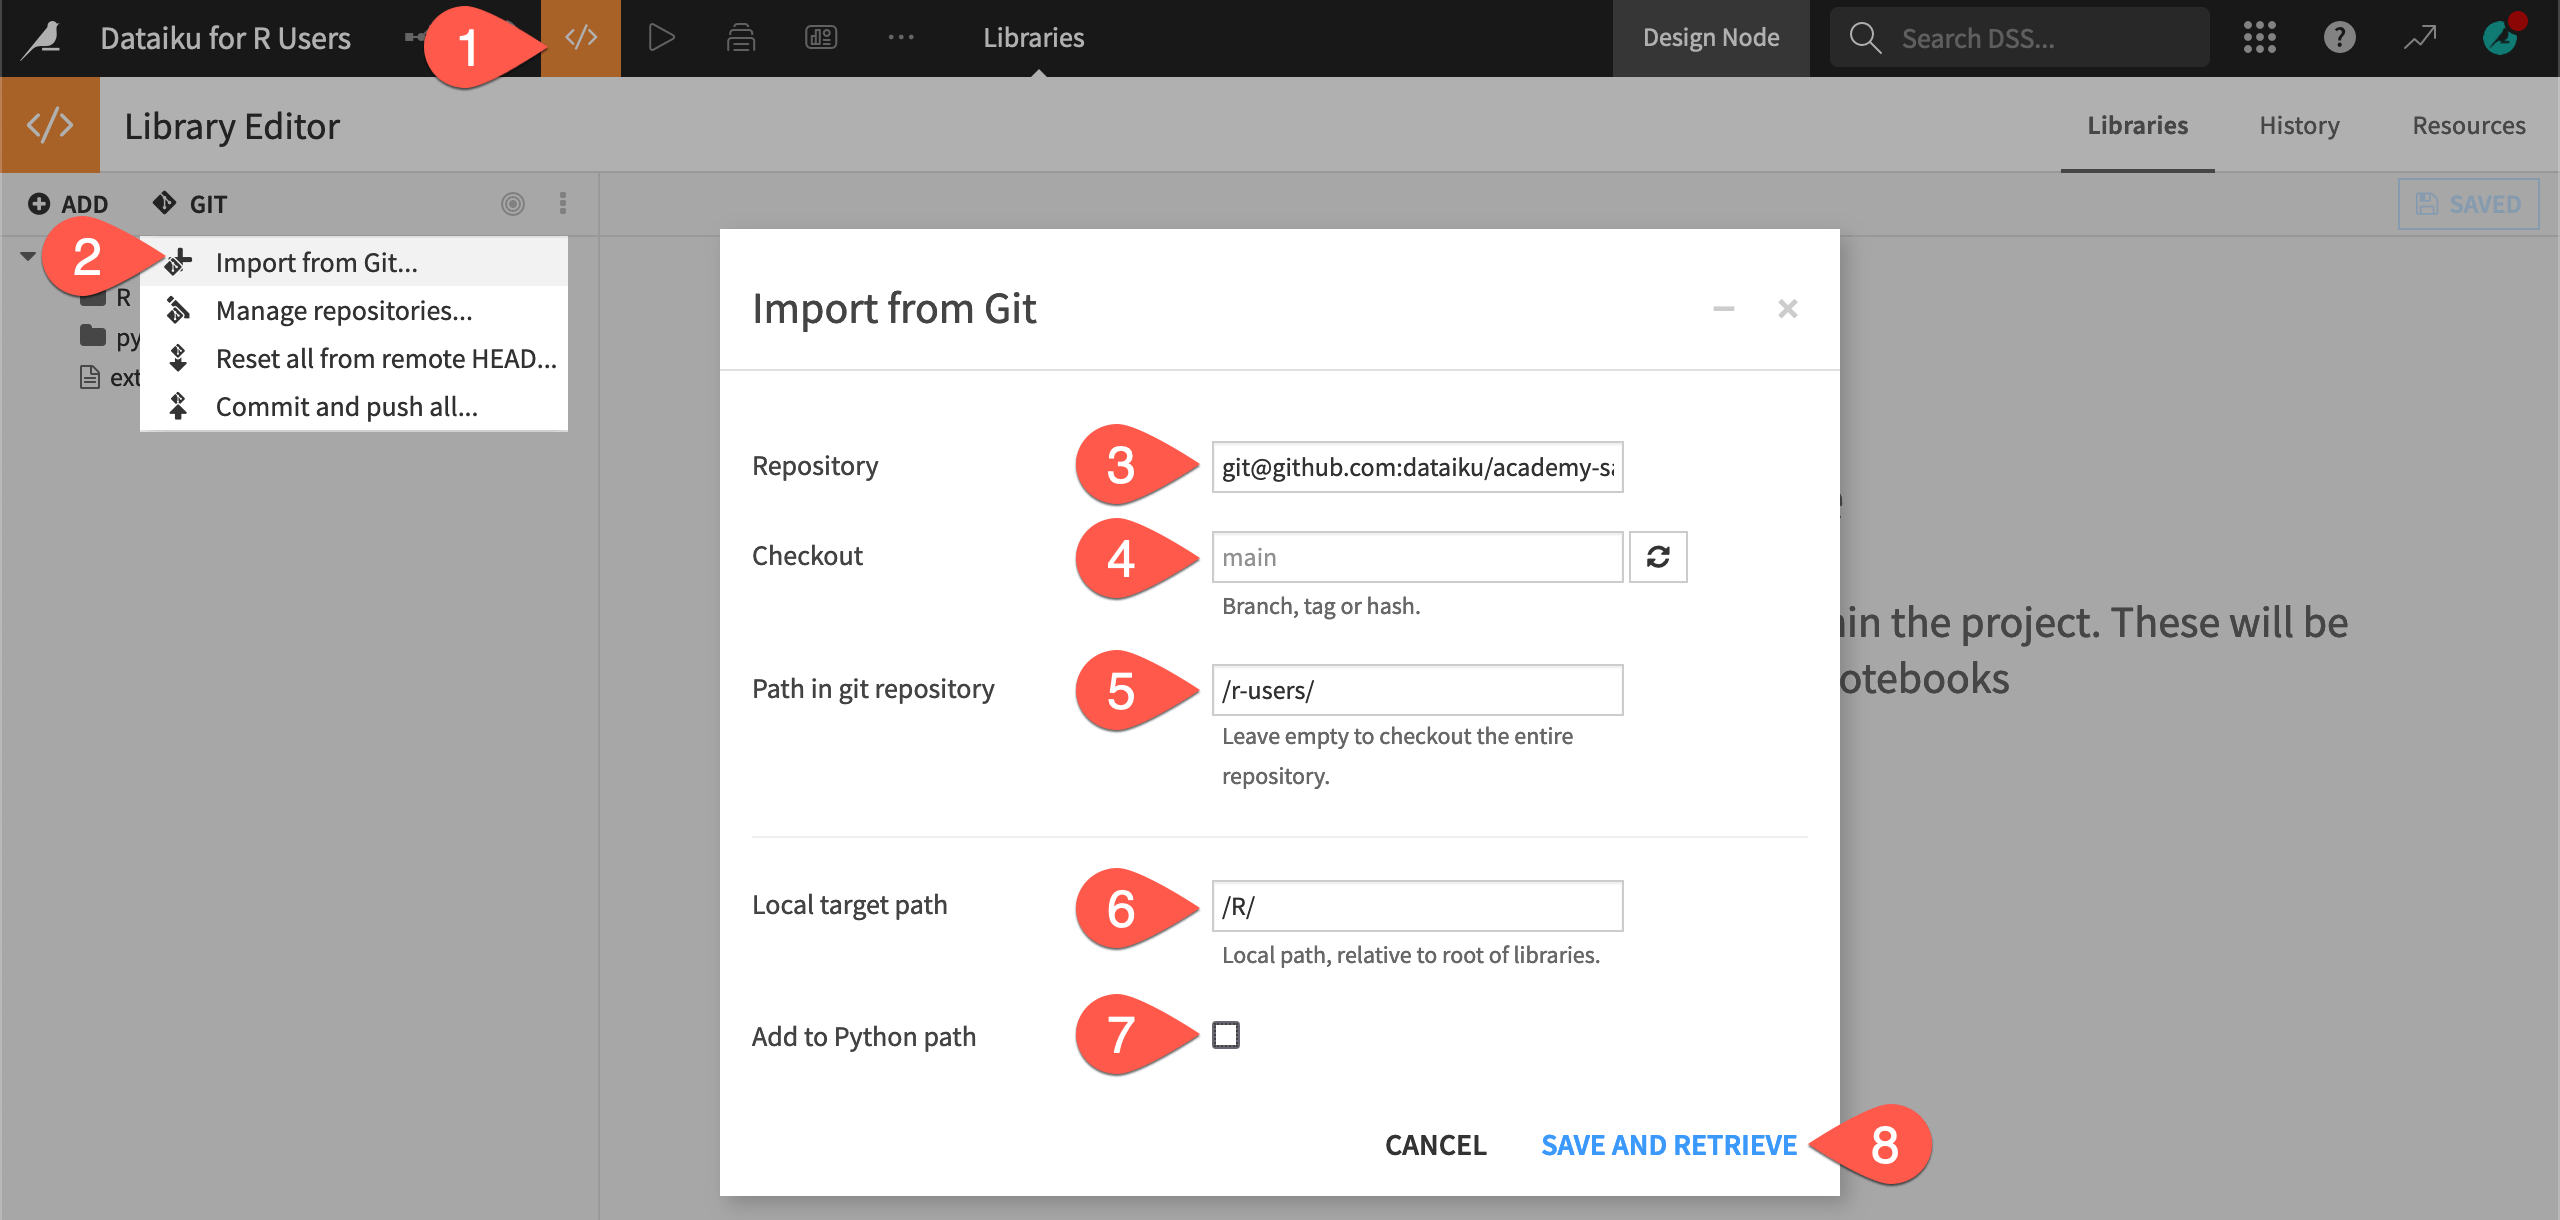Switch to the History tab
Image resolution: width=2560 pixels, height=1220 pixels.
[2299, 125]
